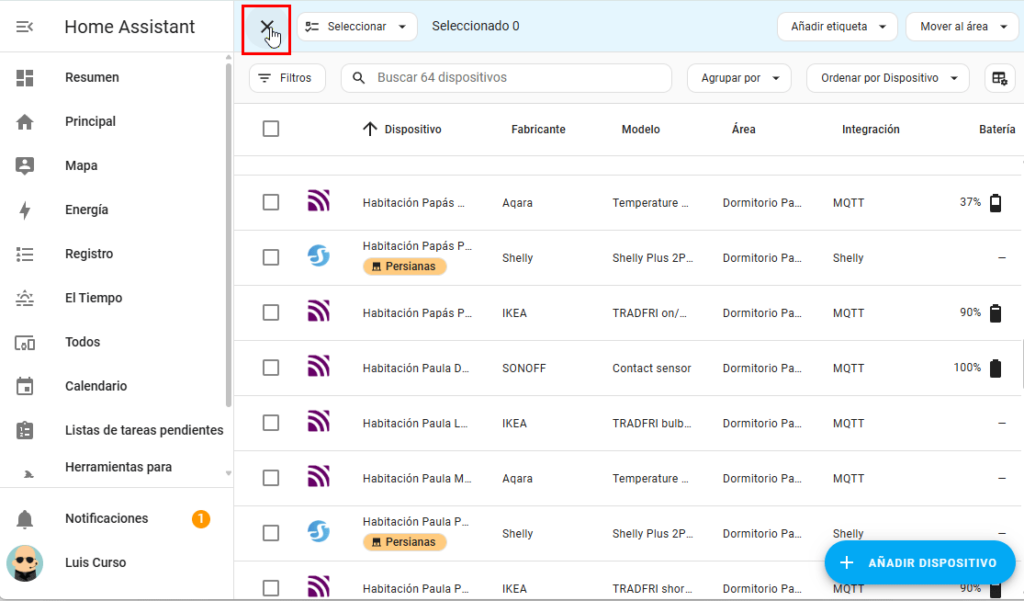Check the Aqara Habitación Papás device row
The image size is (1024, 601).
(x=271, y=202)
